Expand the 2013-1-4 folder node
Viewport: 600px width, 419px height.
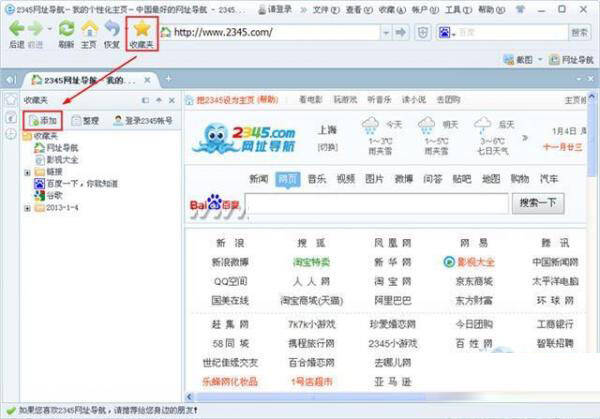pos(27,208)
